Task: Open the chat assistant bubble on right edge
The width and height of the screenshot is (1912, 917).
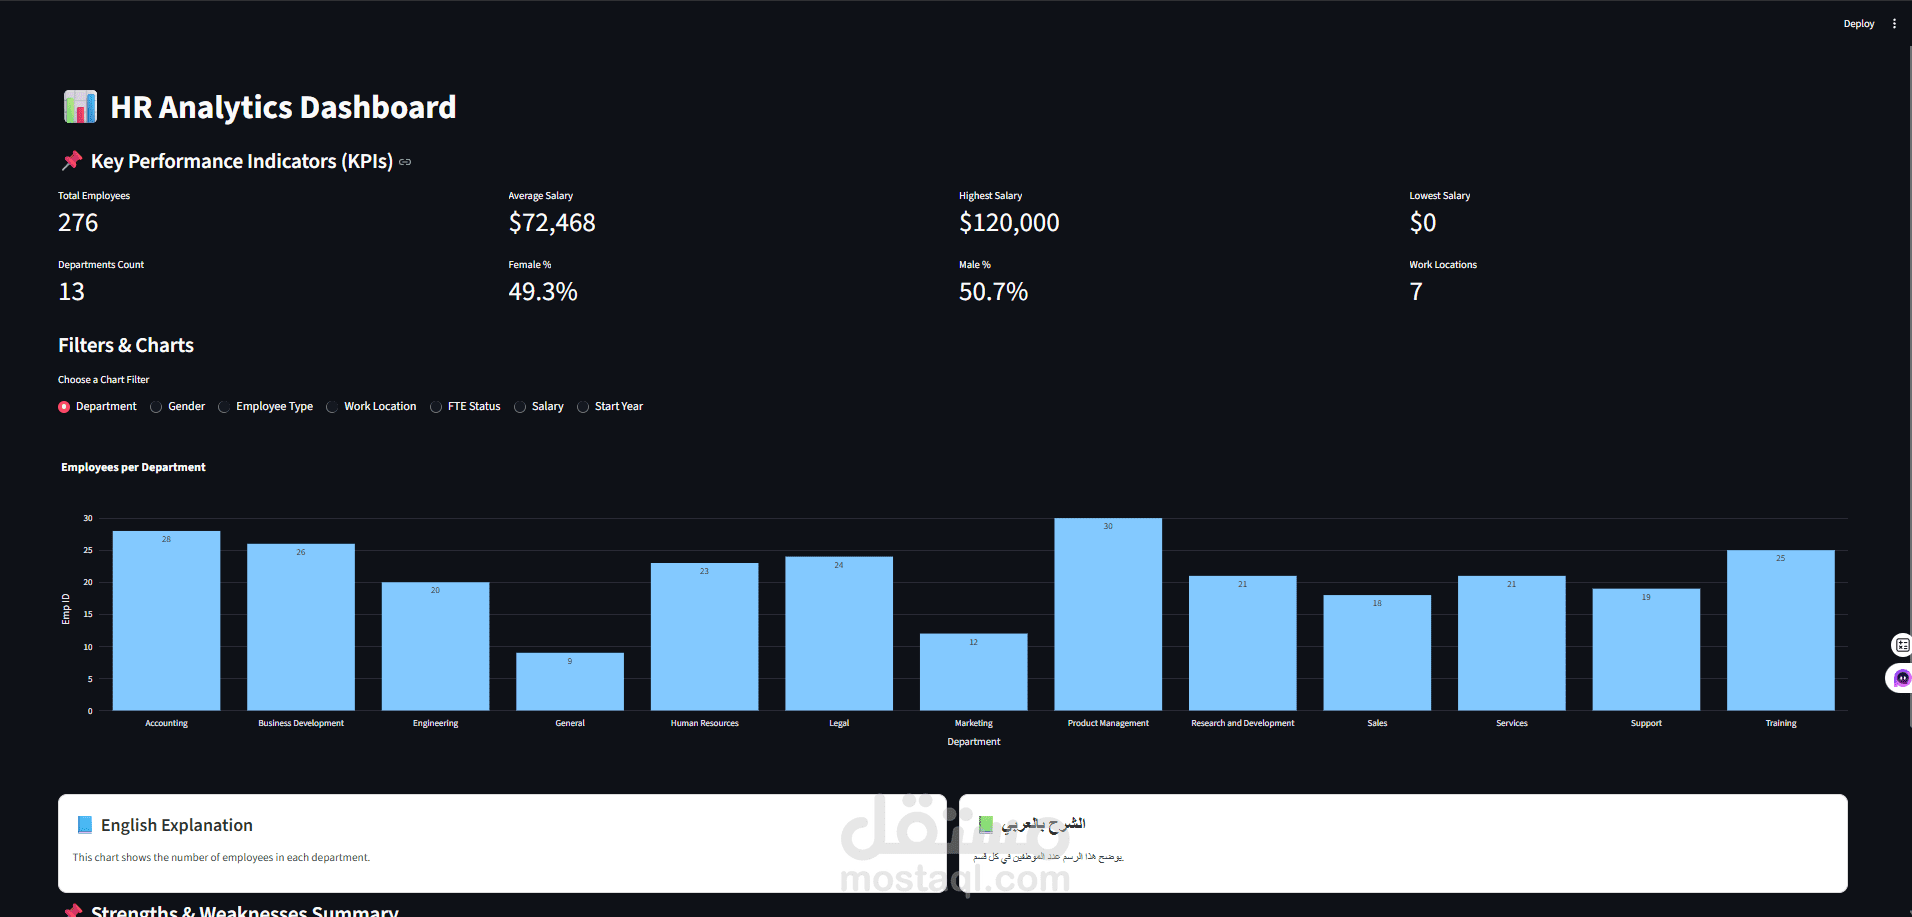Action: point(1899,678)
